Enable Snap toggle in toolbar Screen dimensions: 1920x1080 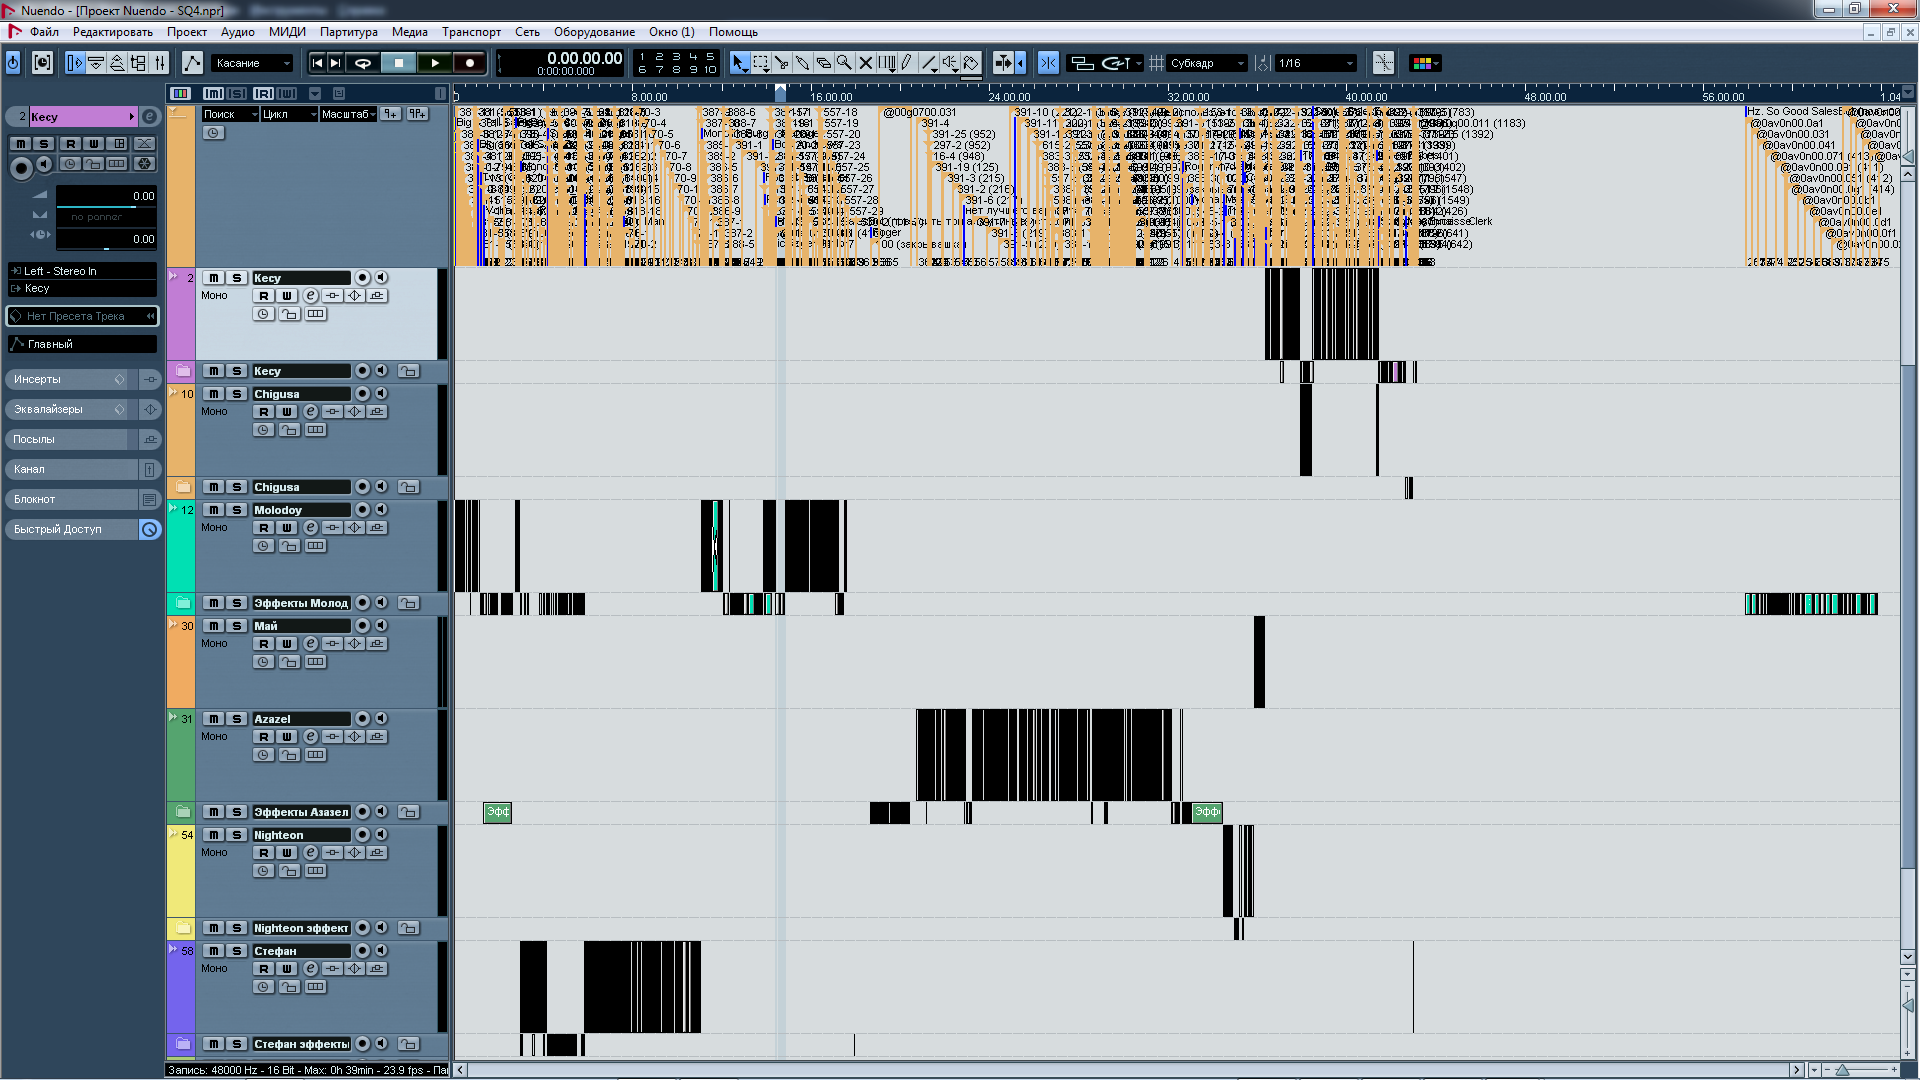pyautogui.click(x=1048, y=63)
